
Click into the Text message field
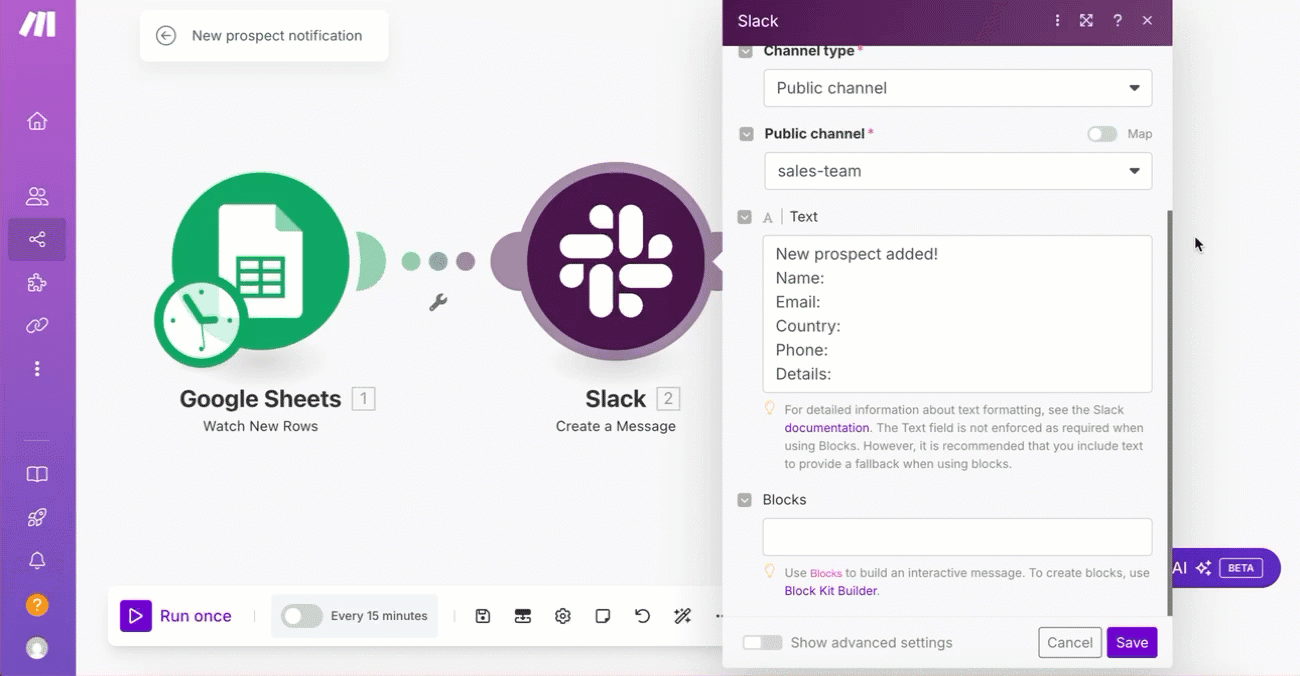(957, 314)
